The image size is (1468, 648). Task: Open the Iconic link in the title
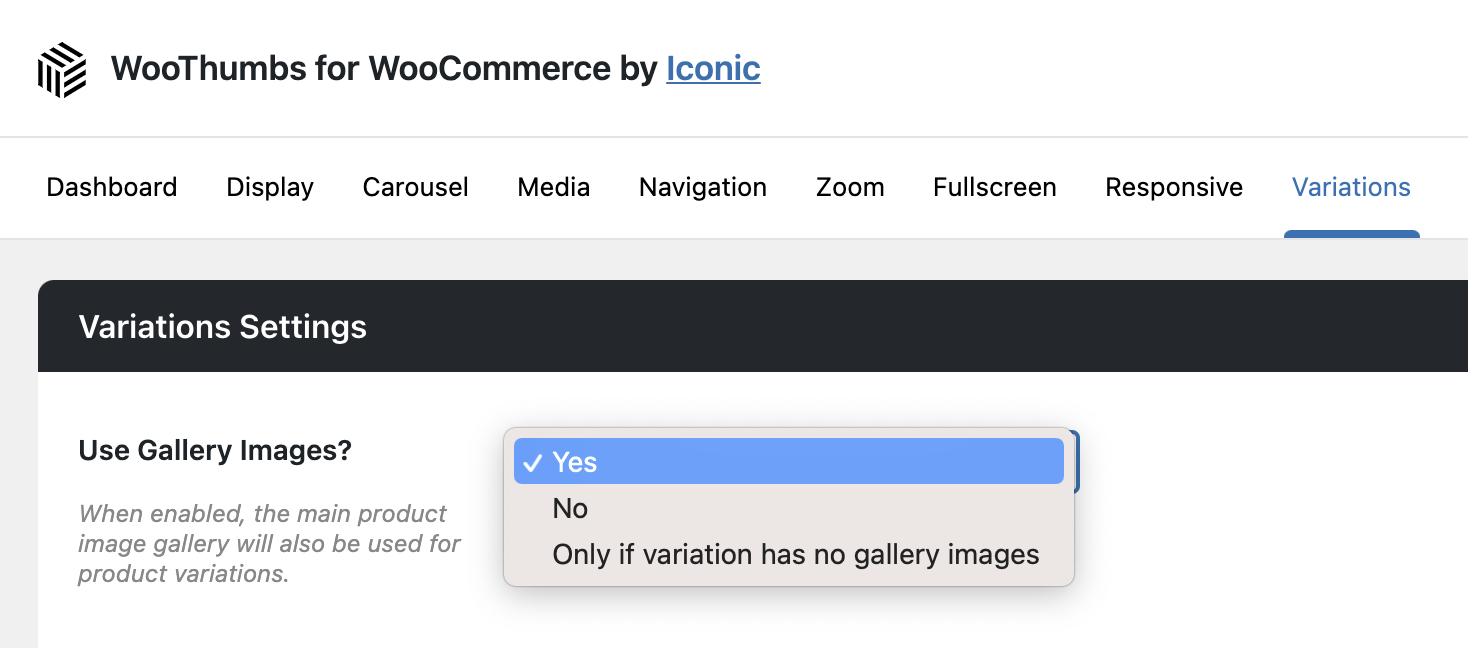coord(713,69)
